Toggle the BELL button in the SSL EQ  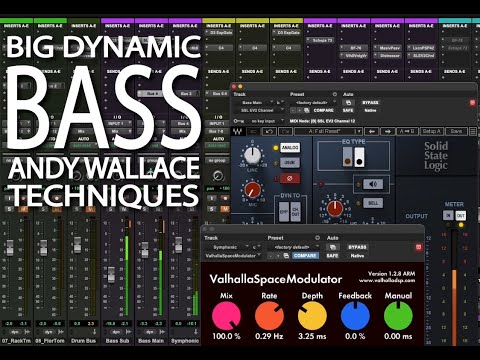pos(373,203)
